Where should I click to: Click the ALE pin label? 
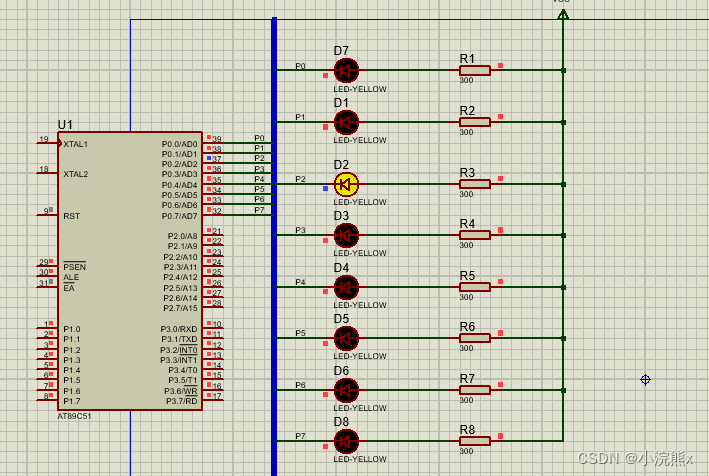point(71,277)
